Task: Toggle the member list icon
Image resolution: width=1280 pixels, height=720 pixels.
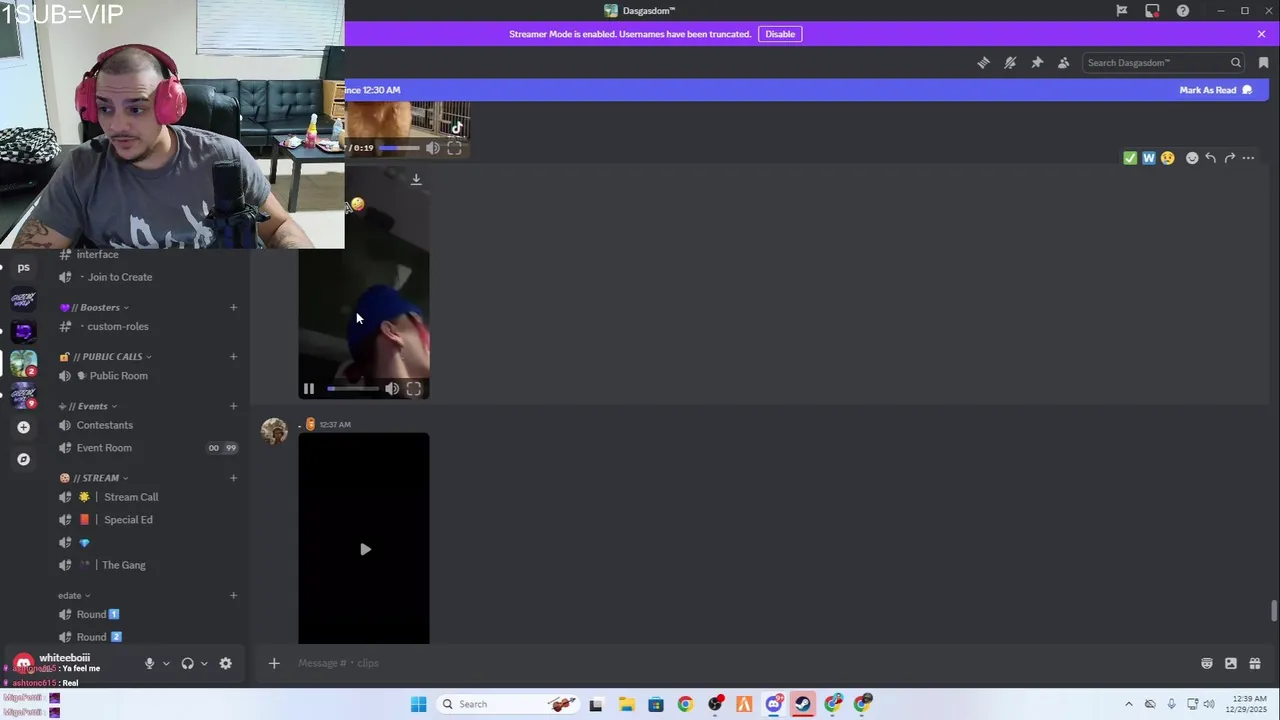Action: [1064, 63]
